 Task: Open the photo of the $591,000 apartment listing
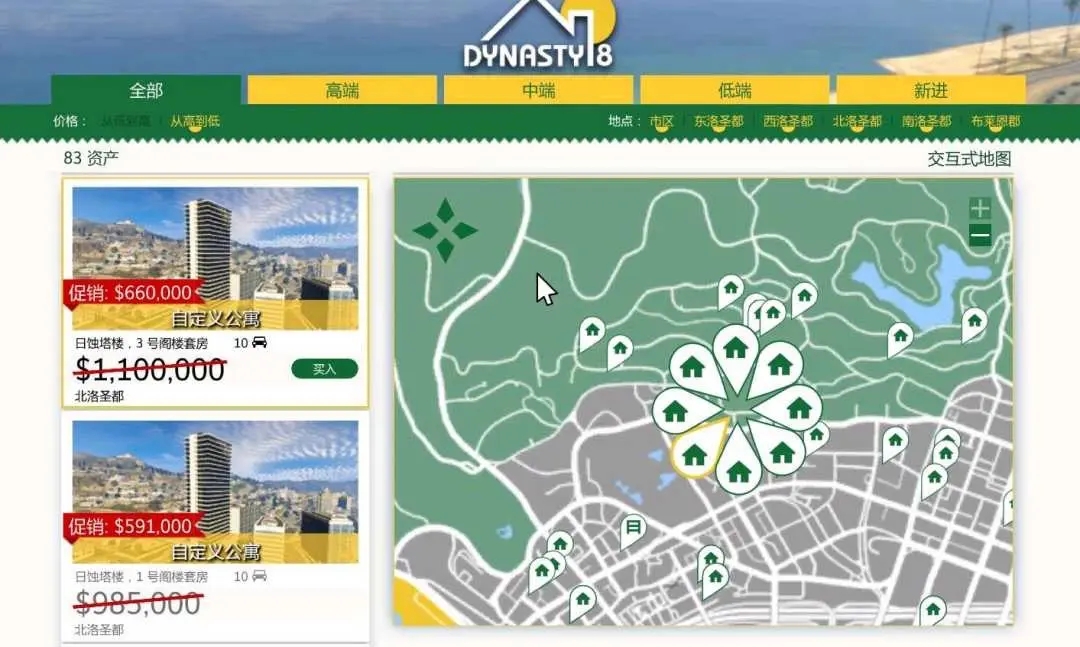point(215,492)
